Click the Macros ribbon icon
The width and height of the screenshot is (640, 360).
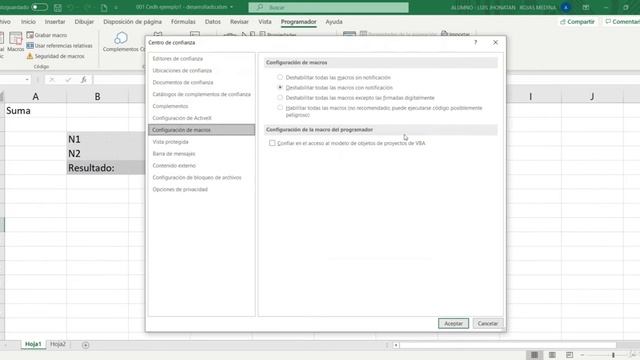16,42
